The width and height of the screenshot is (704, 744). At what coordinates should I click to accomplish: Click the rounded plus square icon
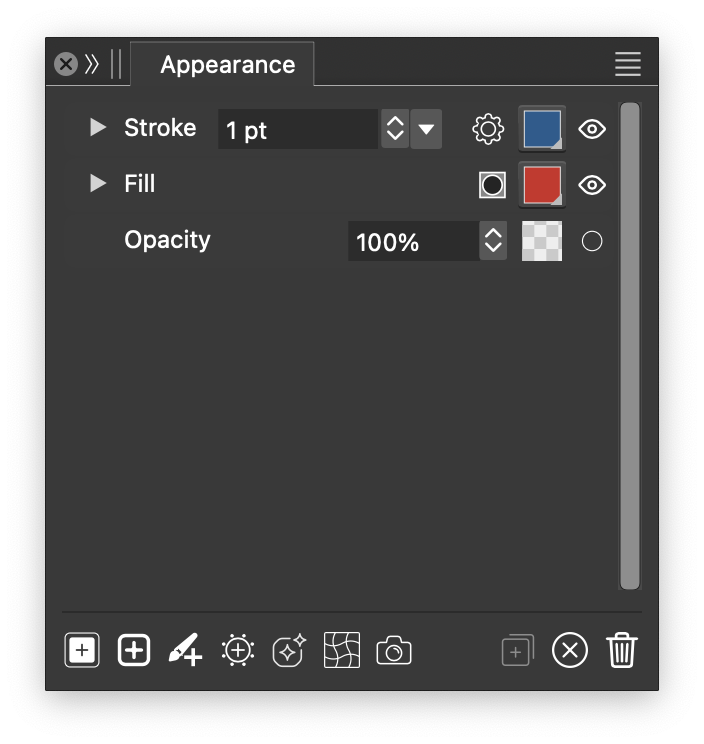pyautogui.click(x=134, y=651)
